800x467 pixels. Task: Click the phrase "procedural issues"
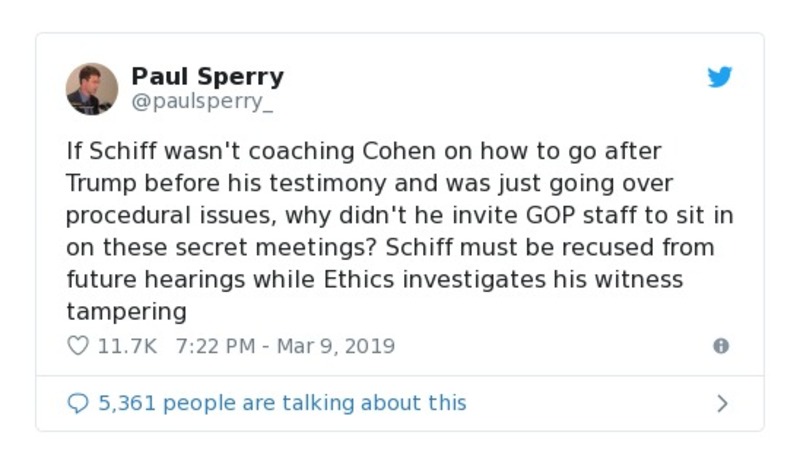(x=165, y=215)
